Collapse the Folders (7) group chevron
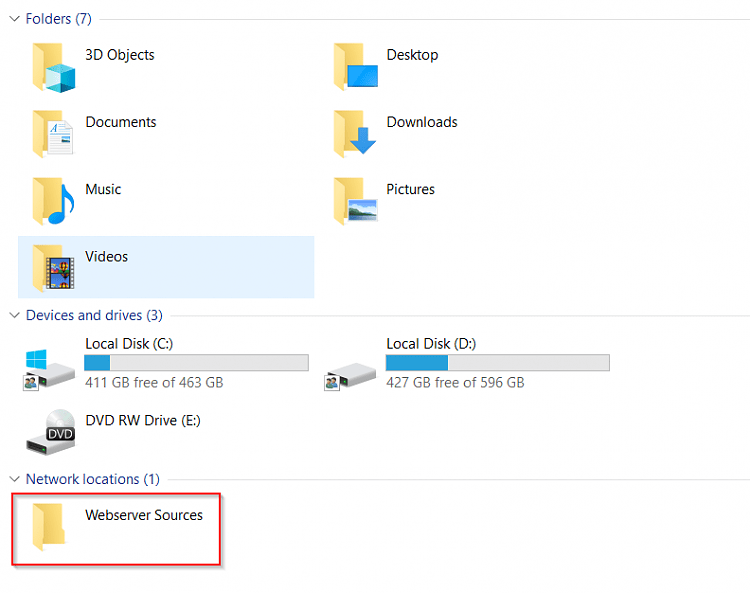Screen dimensions: 750x593 [x=15, y=19]
